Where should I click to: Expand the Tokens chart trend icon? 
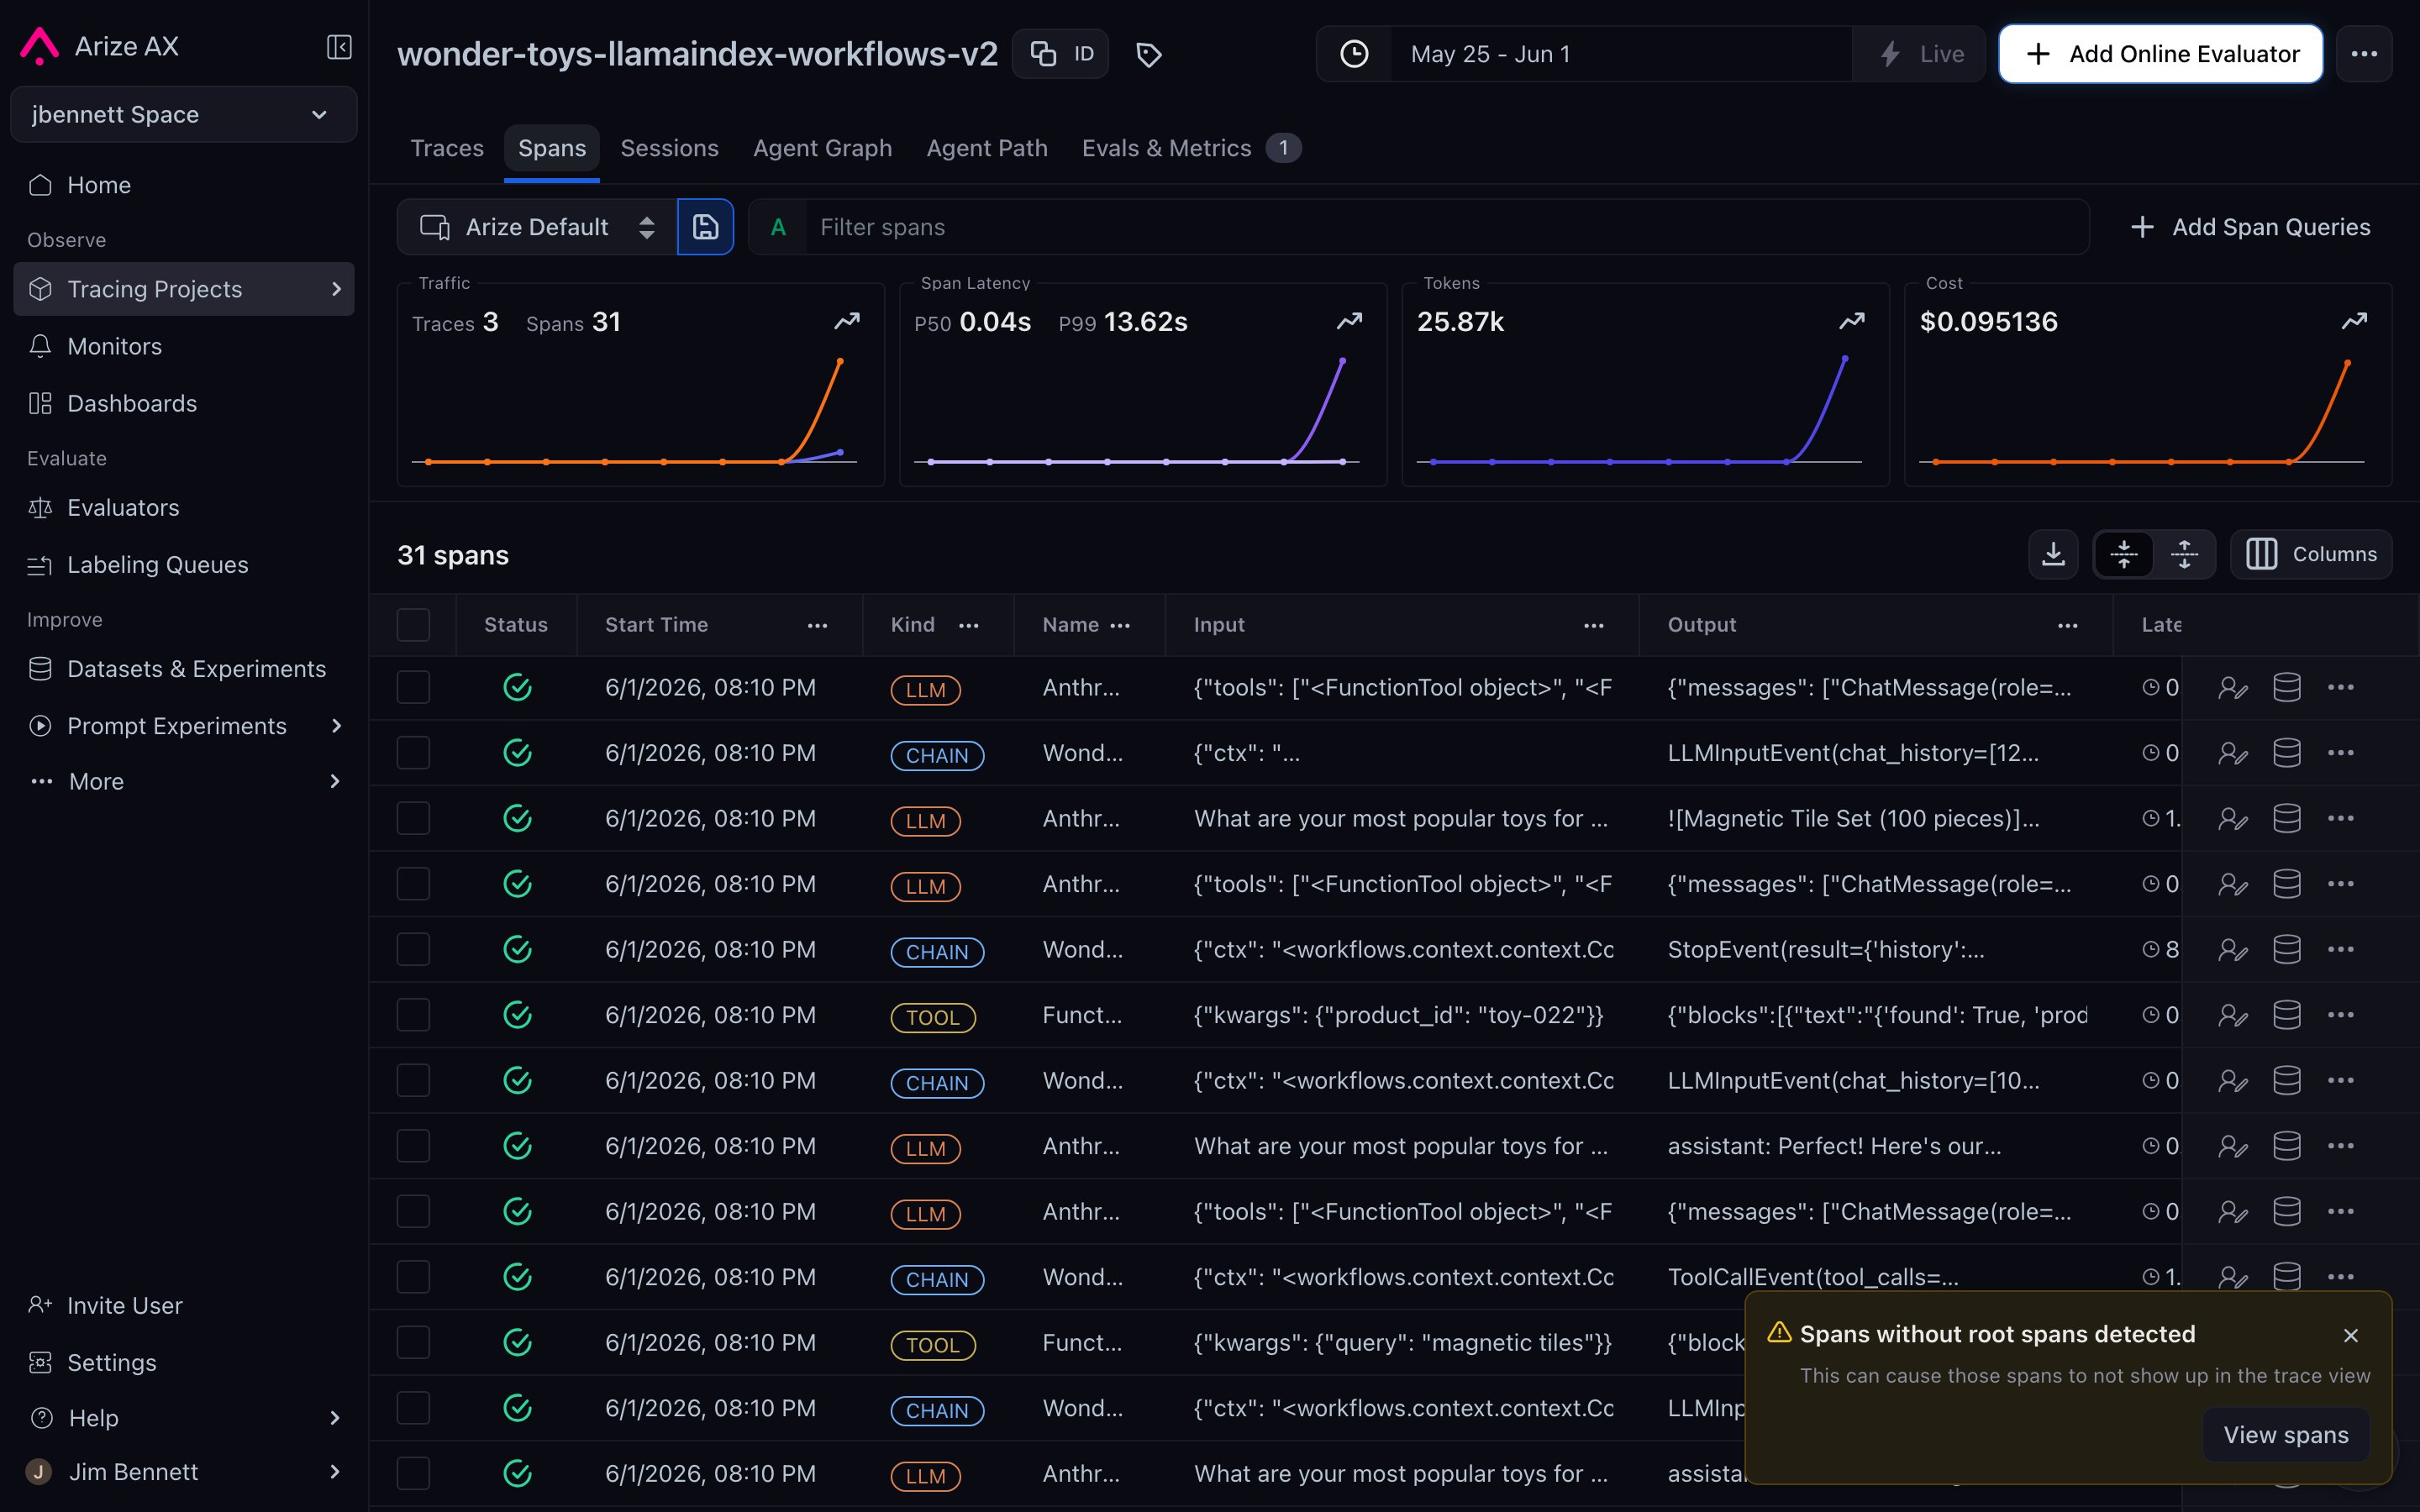pos(1852,321)
